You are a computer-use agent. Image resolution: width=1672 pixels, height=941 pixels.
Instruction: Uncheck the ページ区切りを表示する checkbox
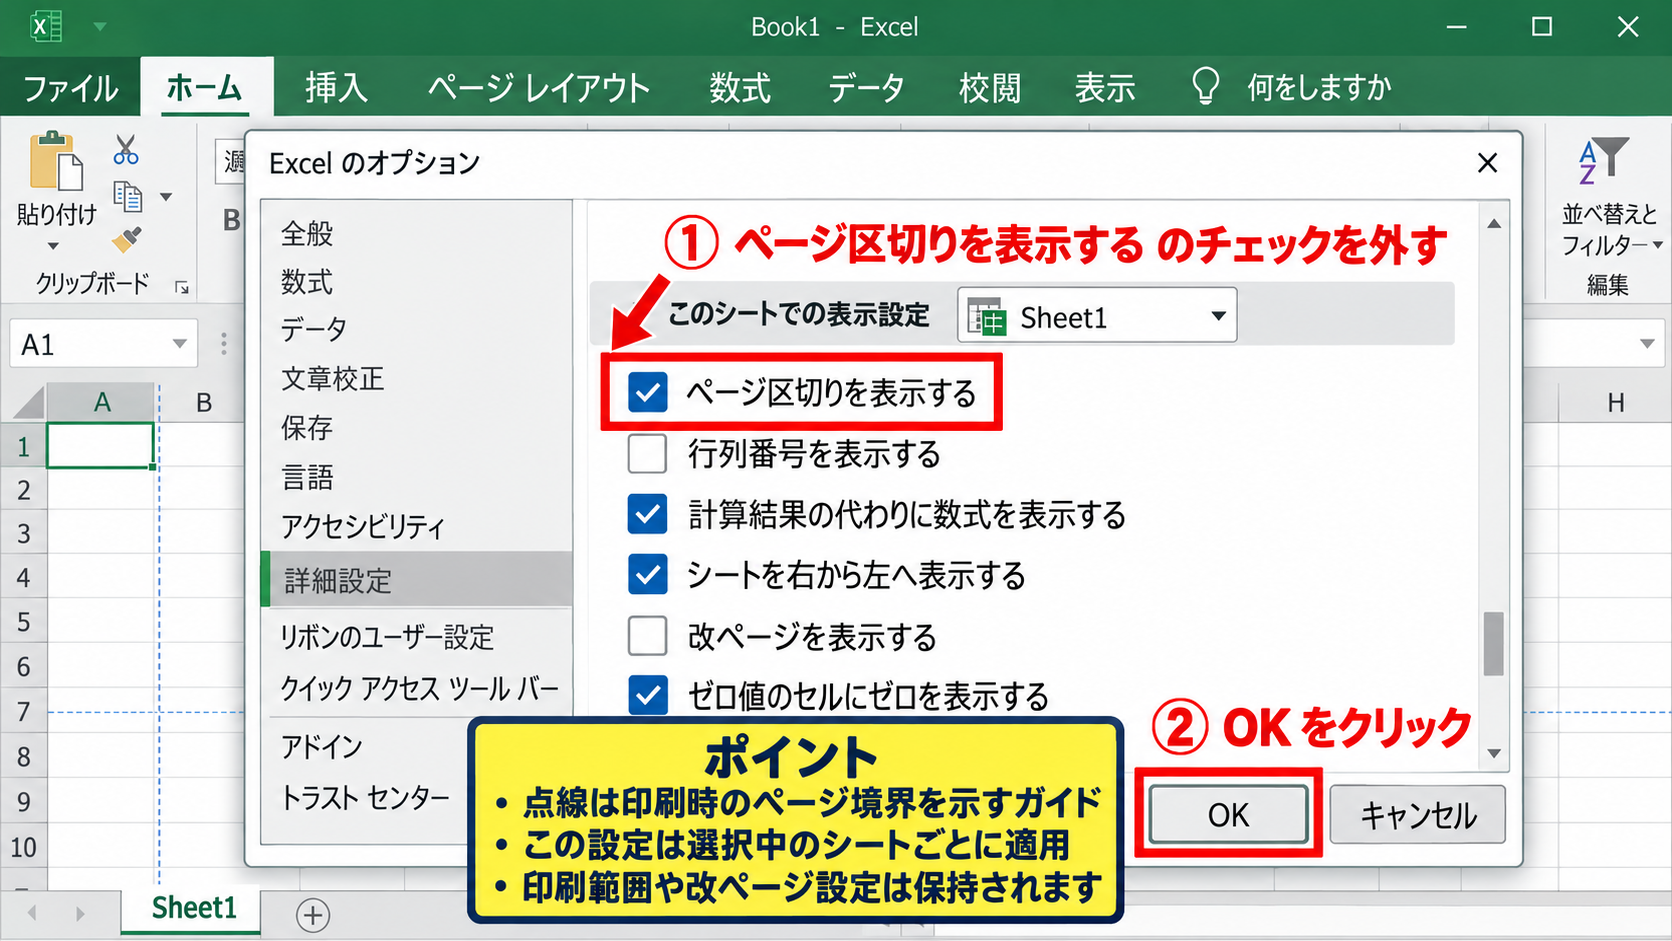(647, 392)
